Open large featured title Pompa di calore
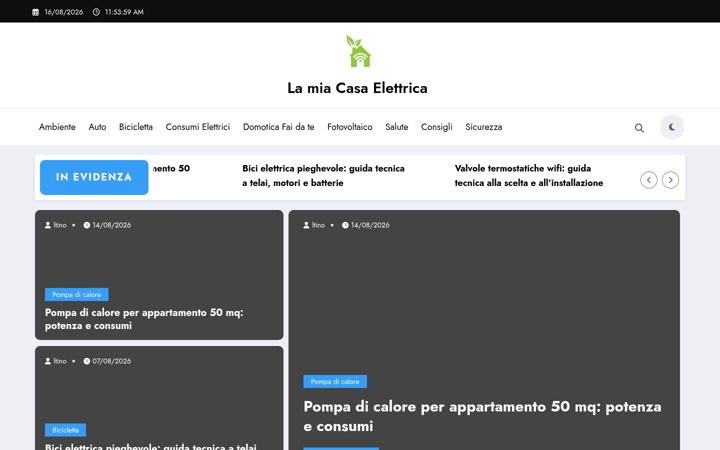 [482, 416]
